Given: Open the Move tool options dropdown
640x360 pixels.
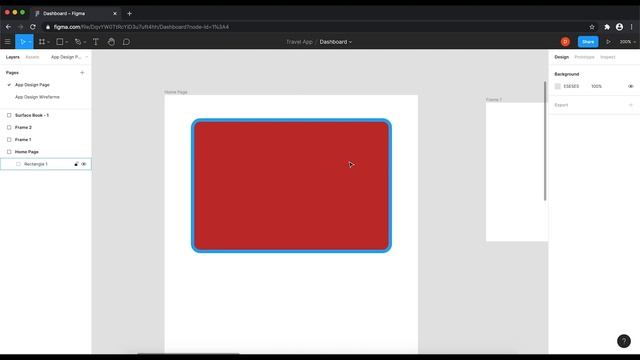Looking at the screenshot, I should [30, 42].
